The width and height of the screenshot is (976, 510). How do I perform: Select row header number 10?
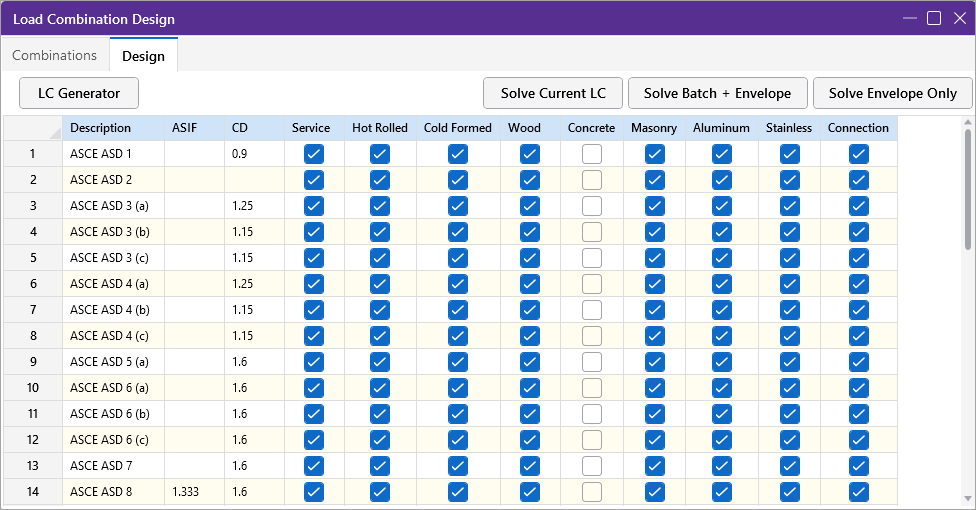(32, 388)
